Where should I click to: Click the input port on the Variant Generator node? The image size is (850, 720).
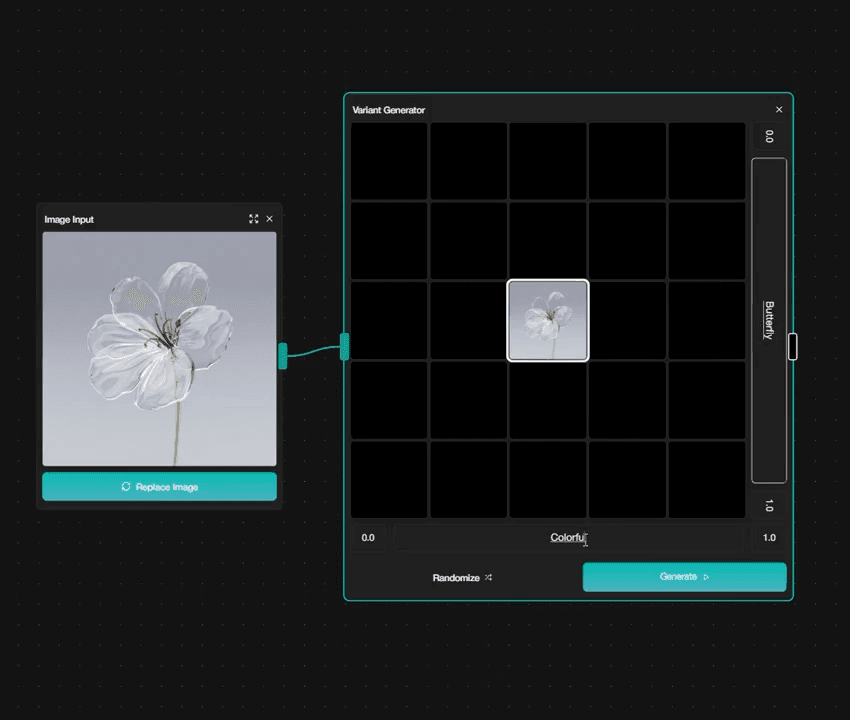pos(345,347)
